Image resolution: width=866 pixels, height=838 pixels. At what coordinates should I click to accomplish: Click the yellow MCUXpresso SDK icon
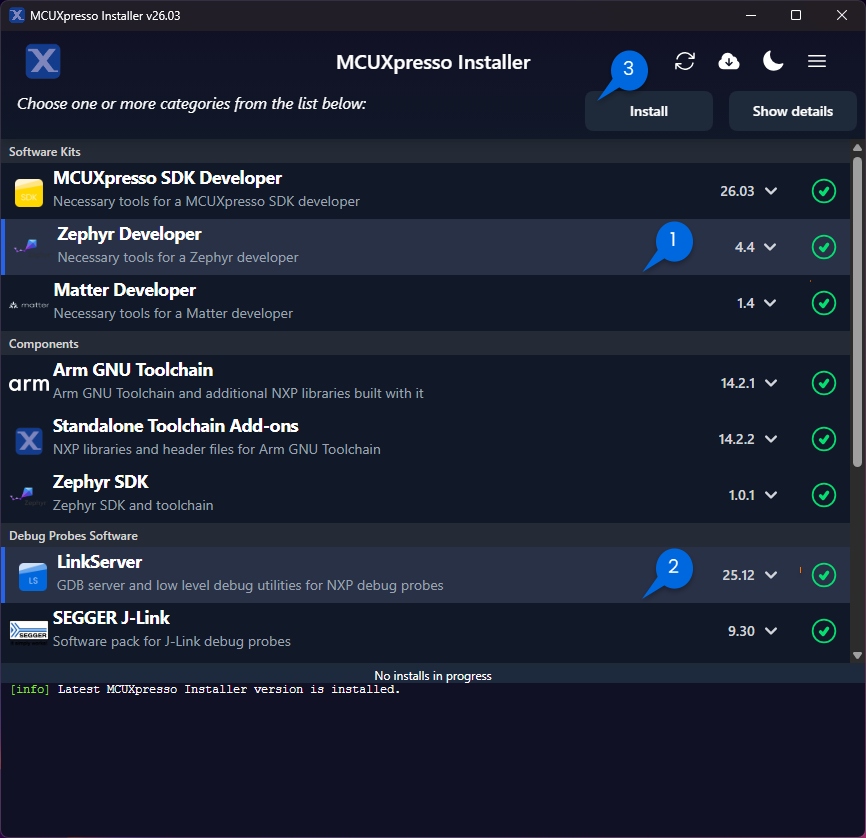[29, 192]
